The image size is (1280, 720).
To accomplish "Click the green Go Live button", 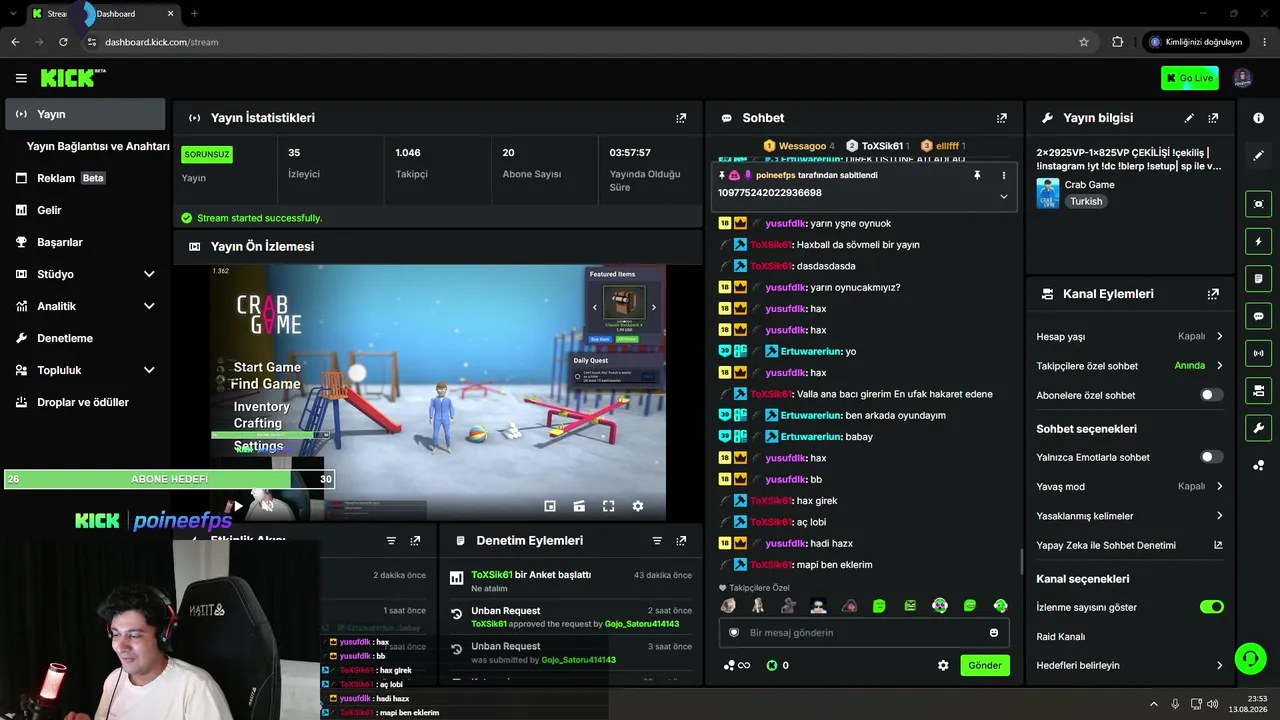I will tap(1190, 78).
